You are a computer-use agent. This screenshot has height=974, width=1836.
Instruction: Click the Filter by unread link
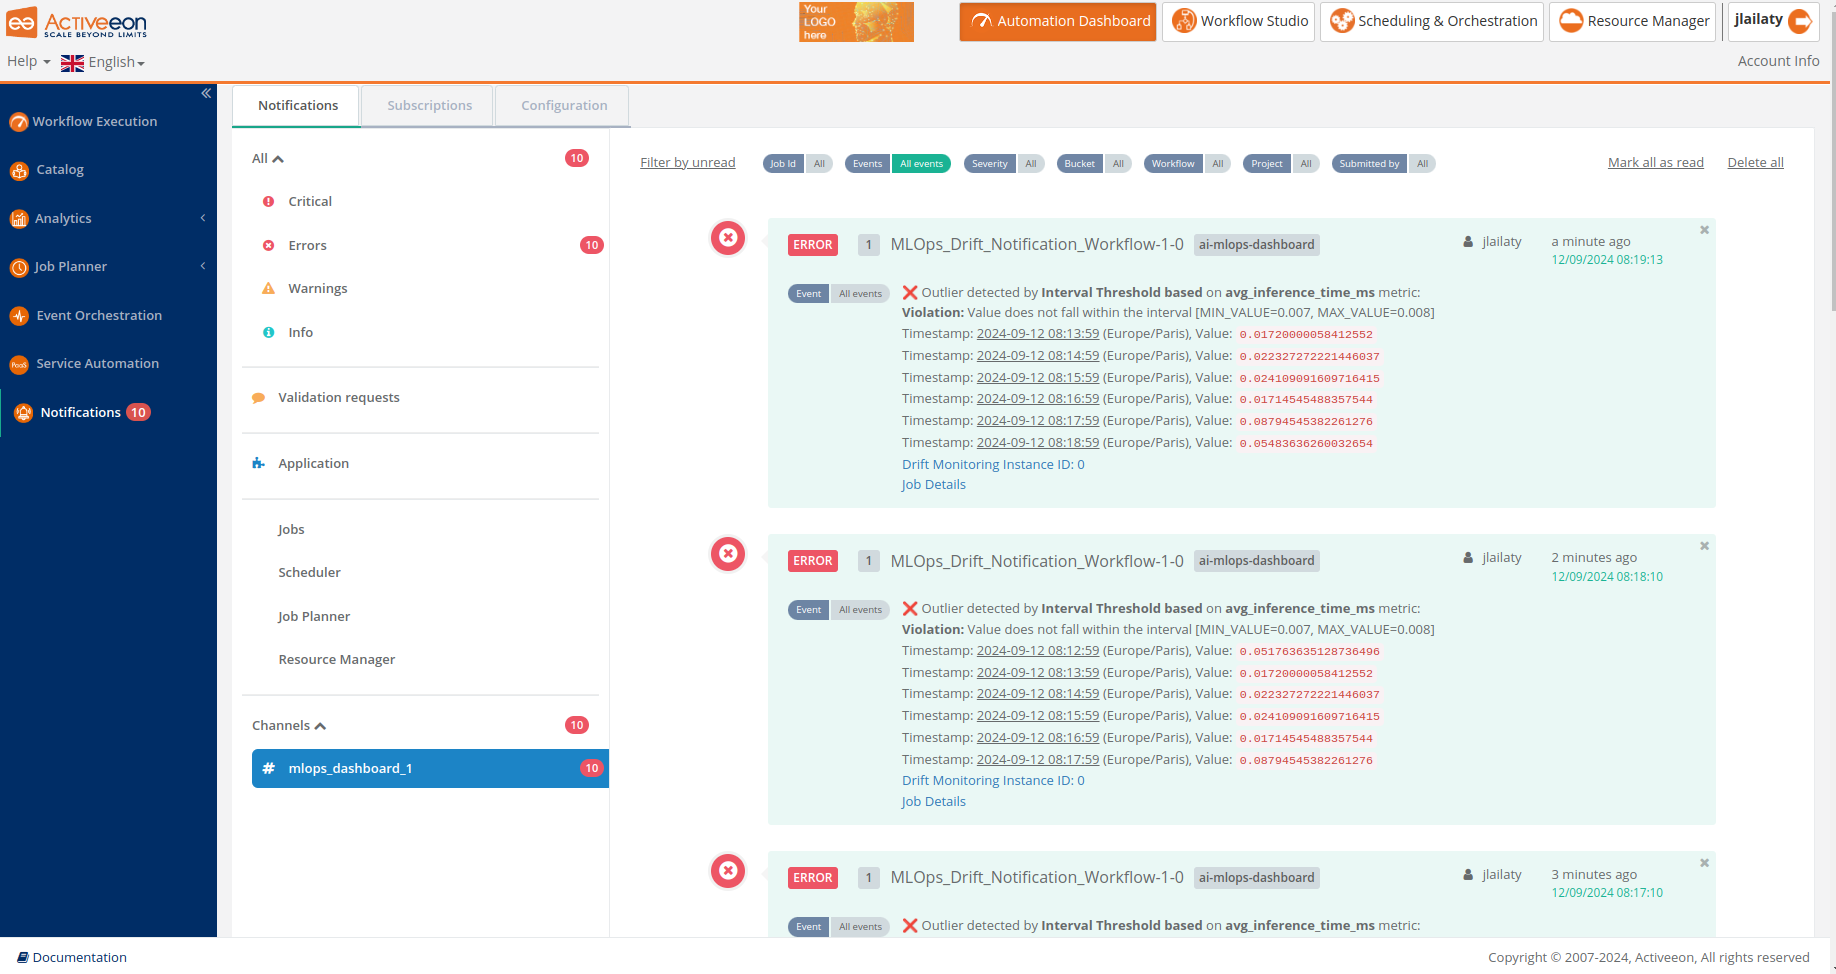(687, 163)
